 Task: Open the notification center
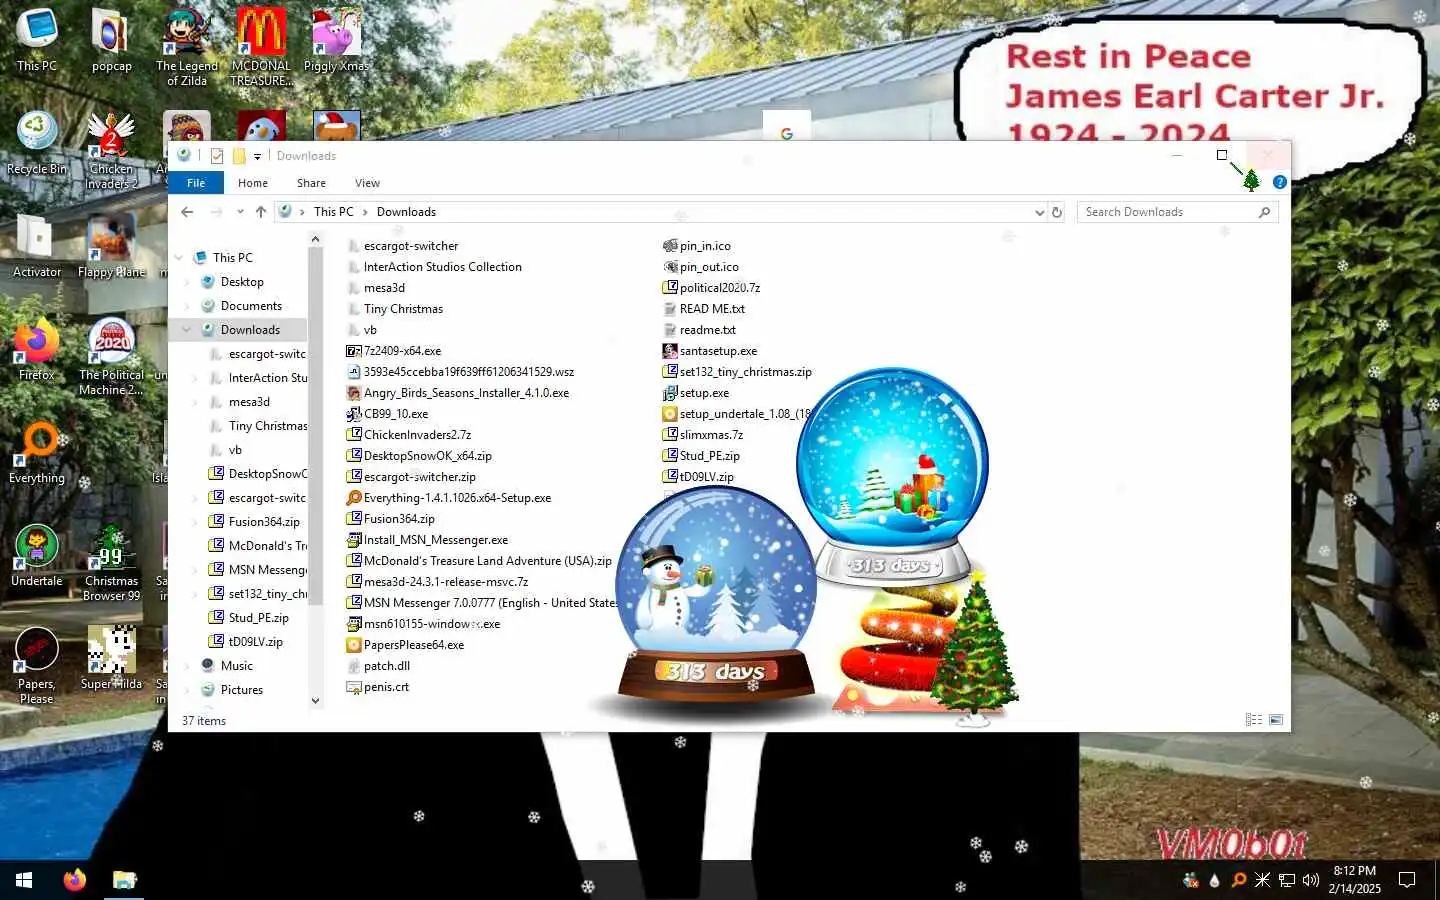coord(1407,880)
